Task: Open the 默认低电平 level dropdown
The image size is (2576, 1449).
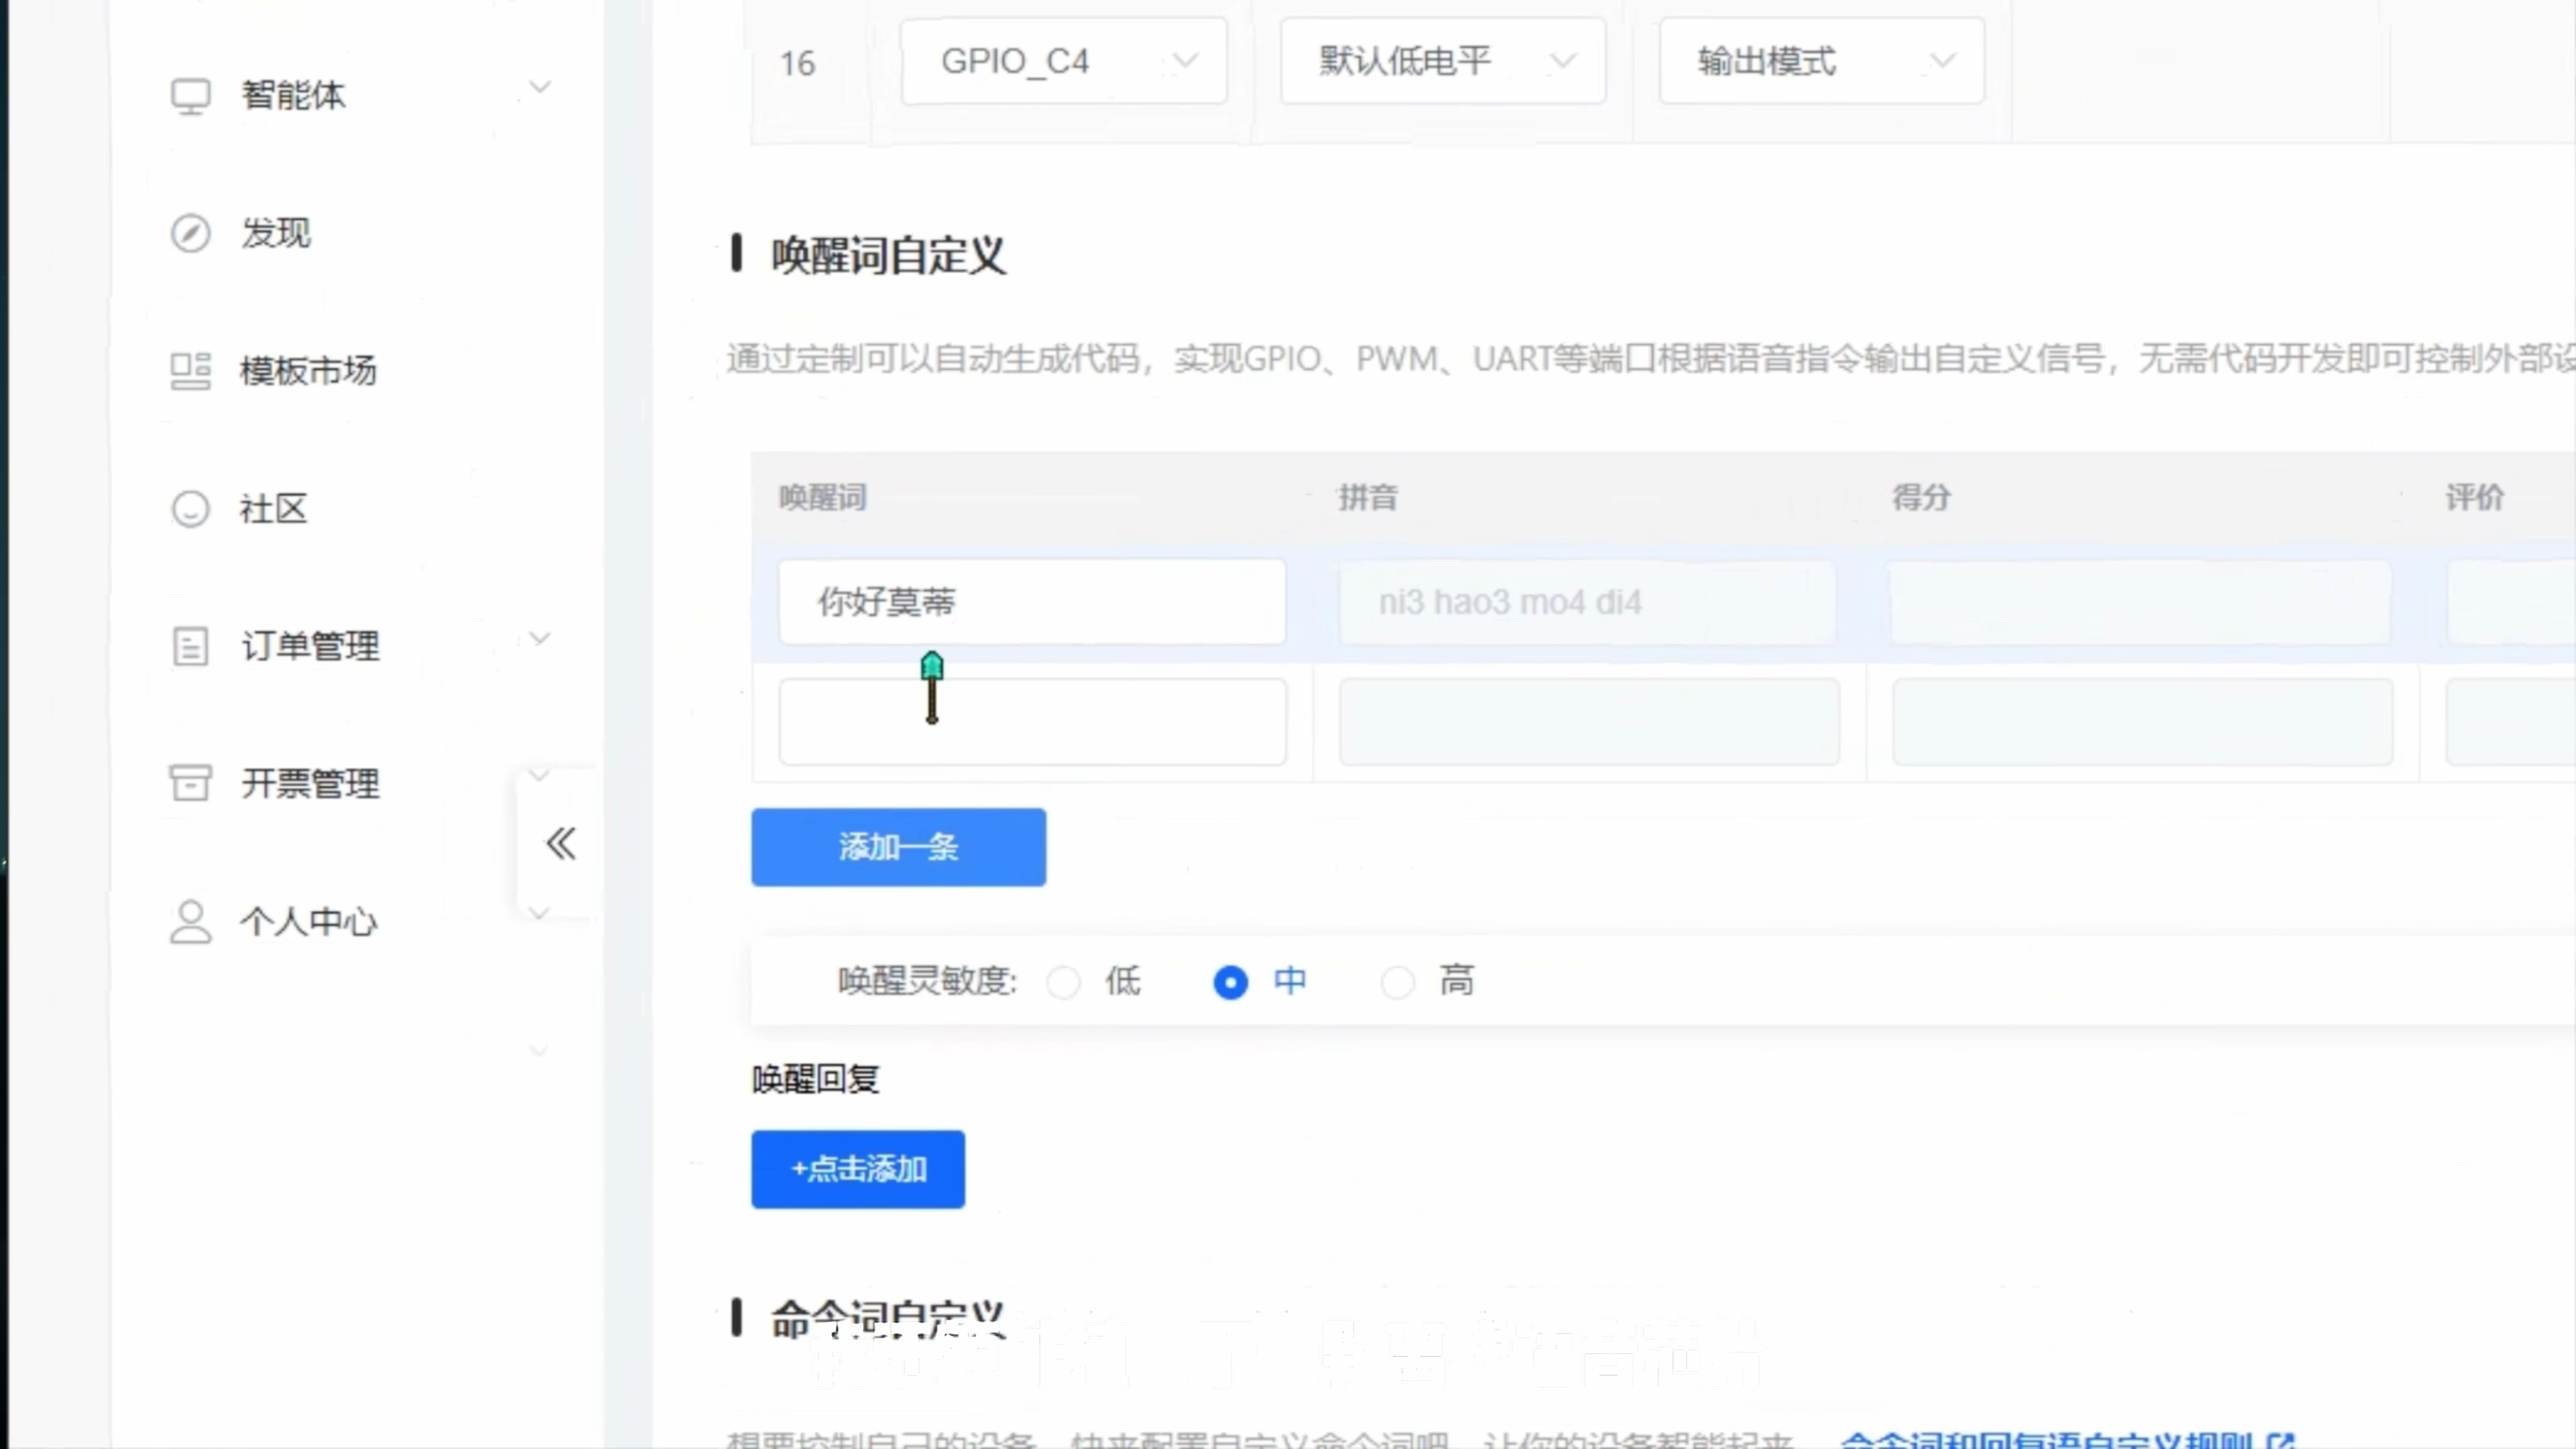Action: click(1443, 61)
